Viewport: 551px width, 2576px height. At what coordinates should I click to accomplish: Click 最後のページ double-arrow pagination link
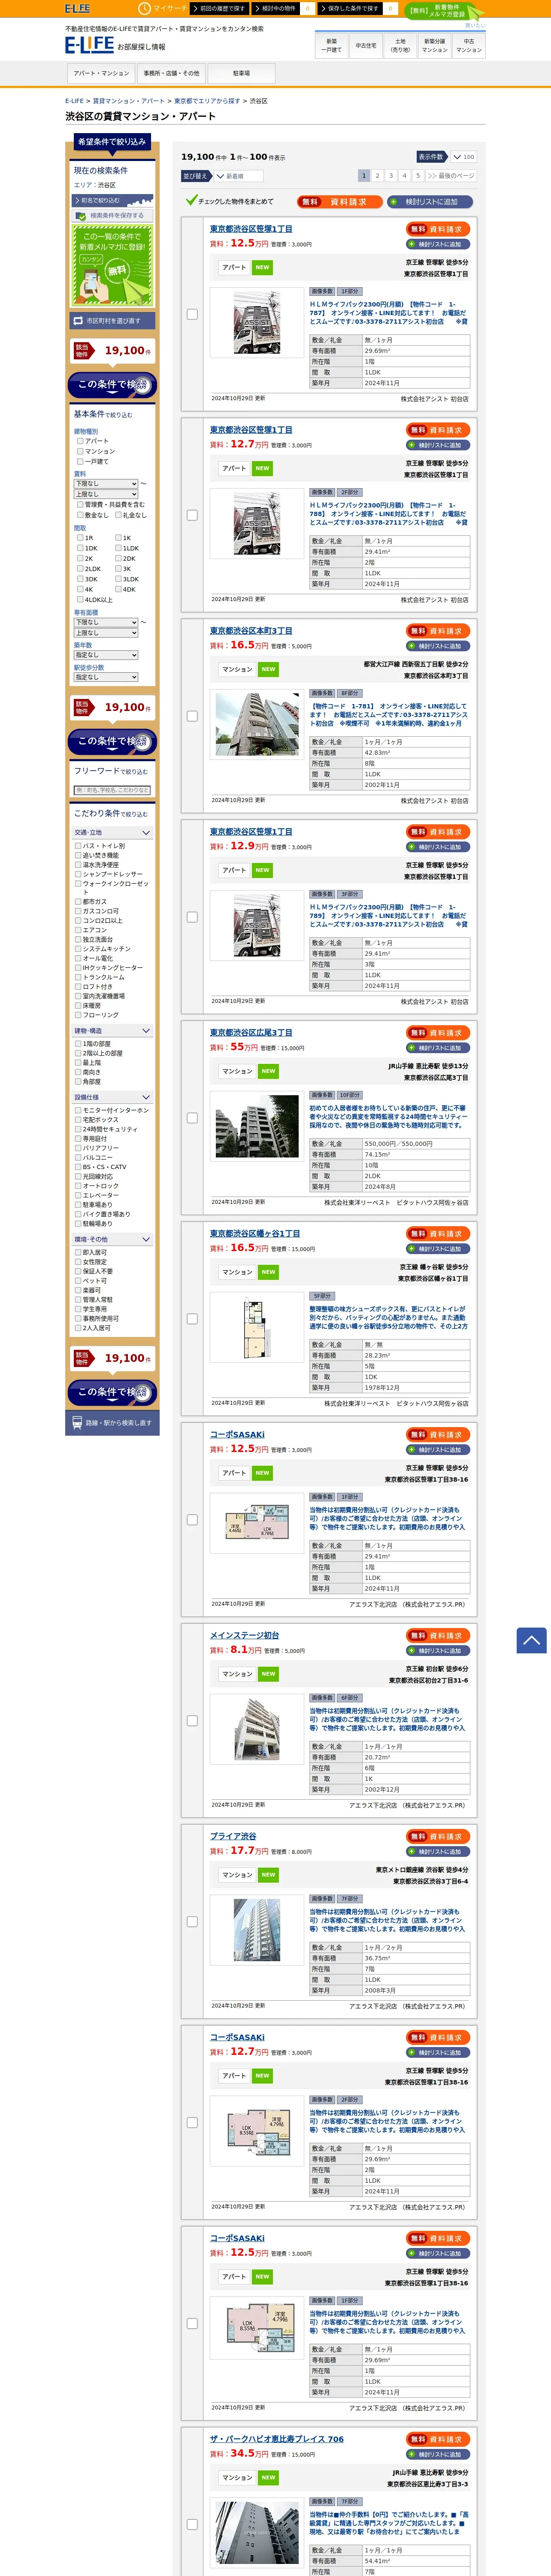coord(451,175)
